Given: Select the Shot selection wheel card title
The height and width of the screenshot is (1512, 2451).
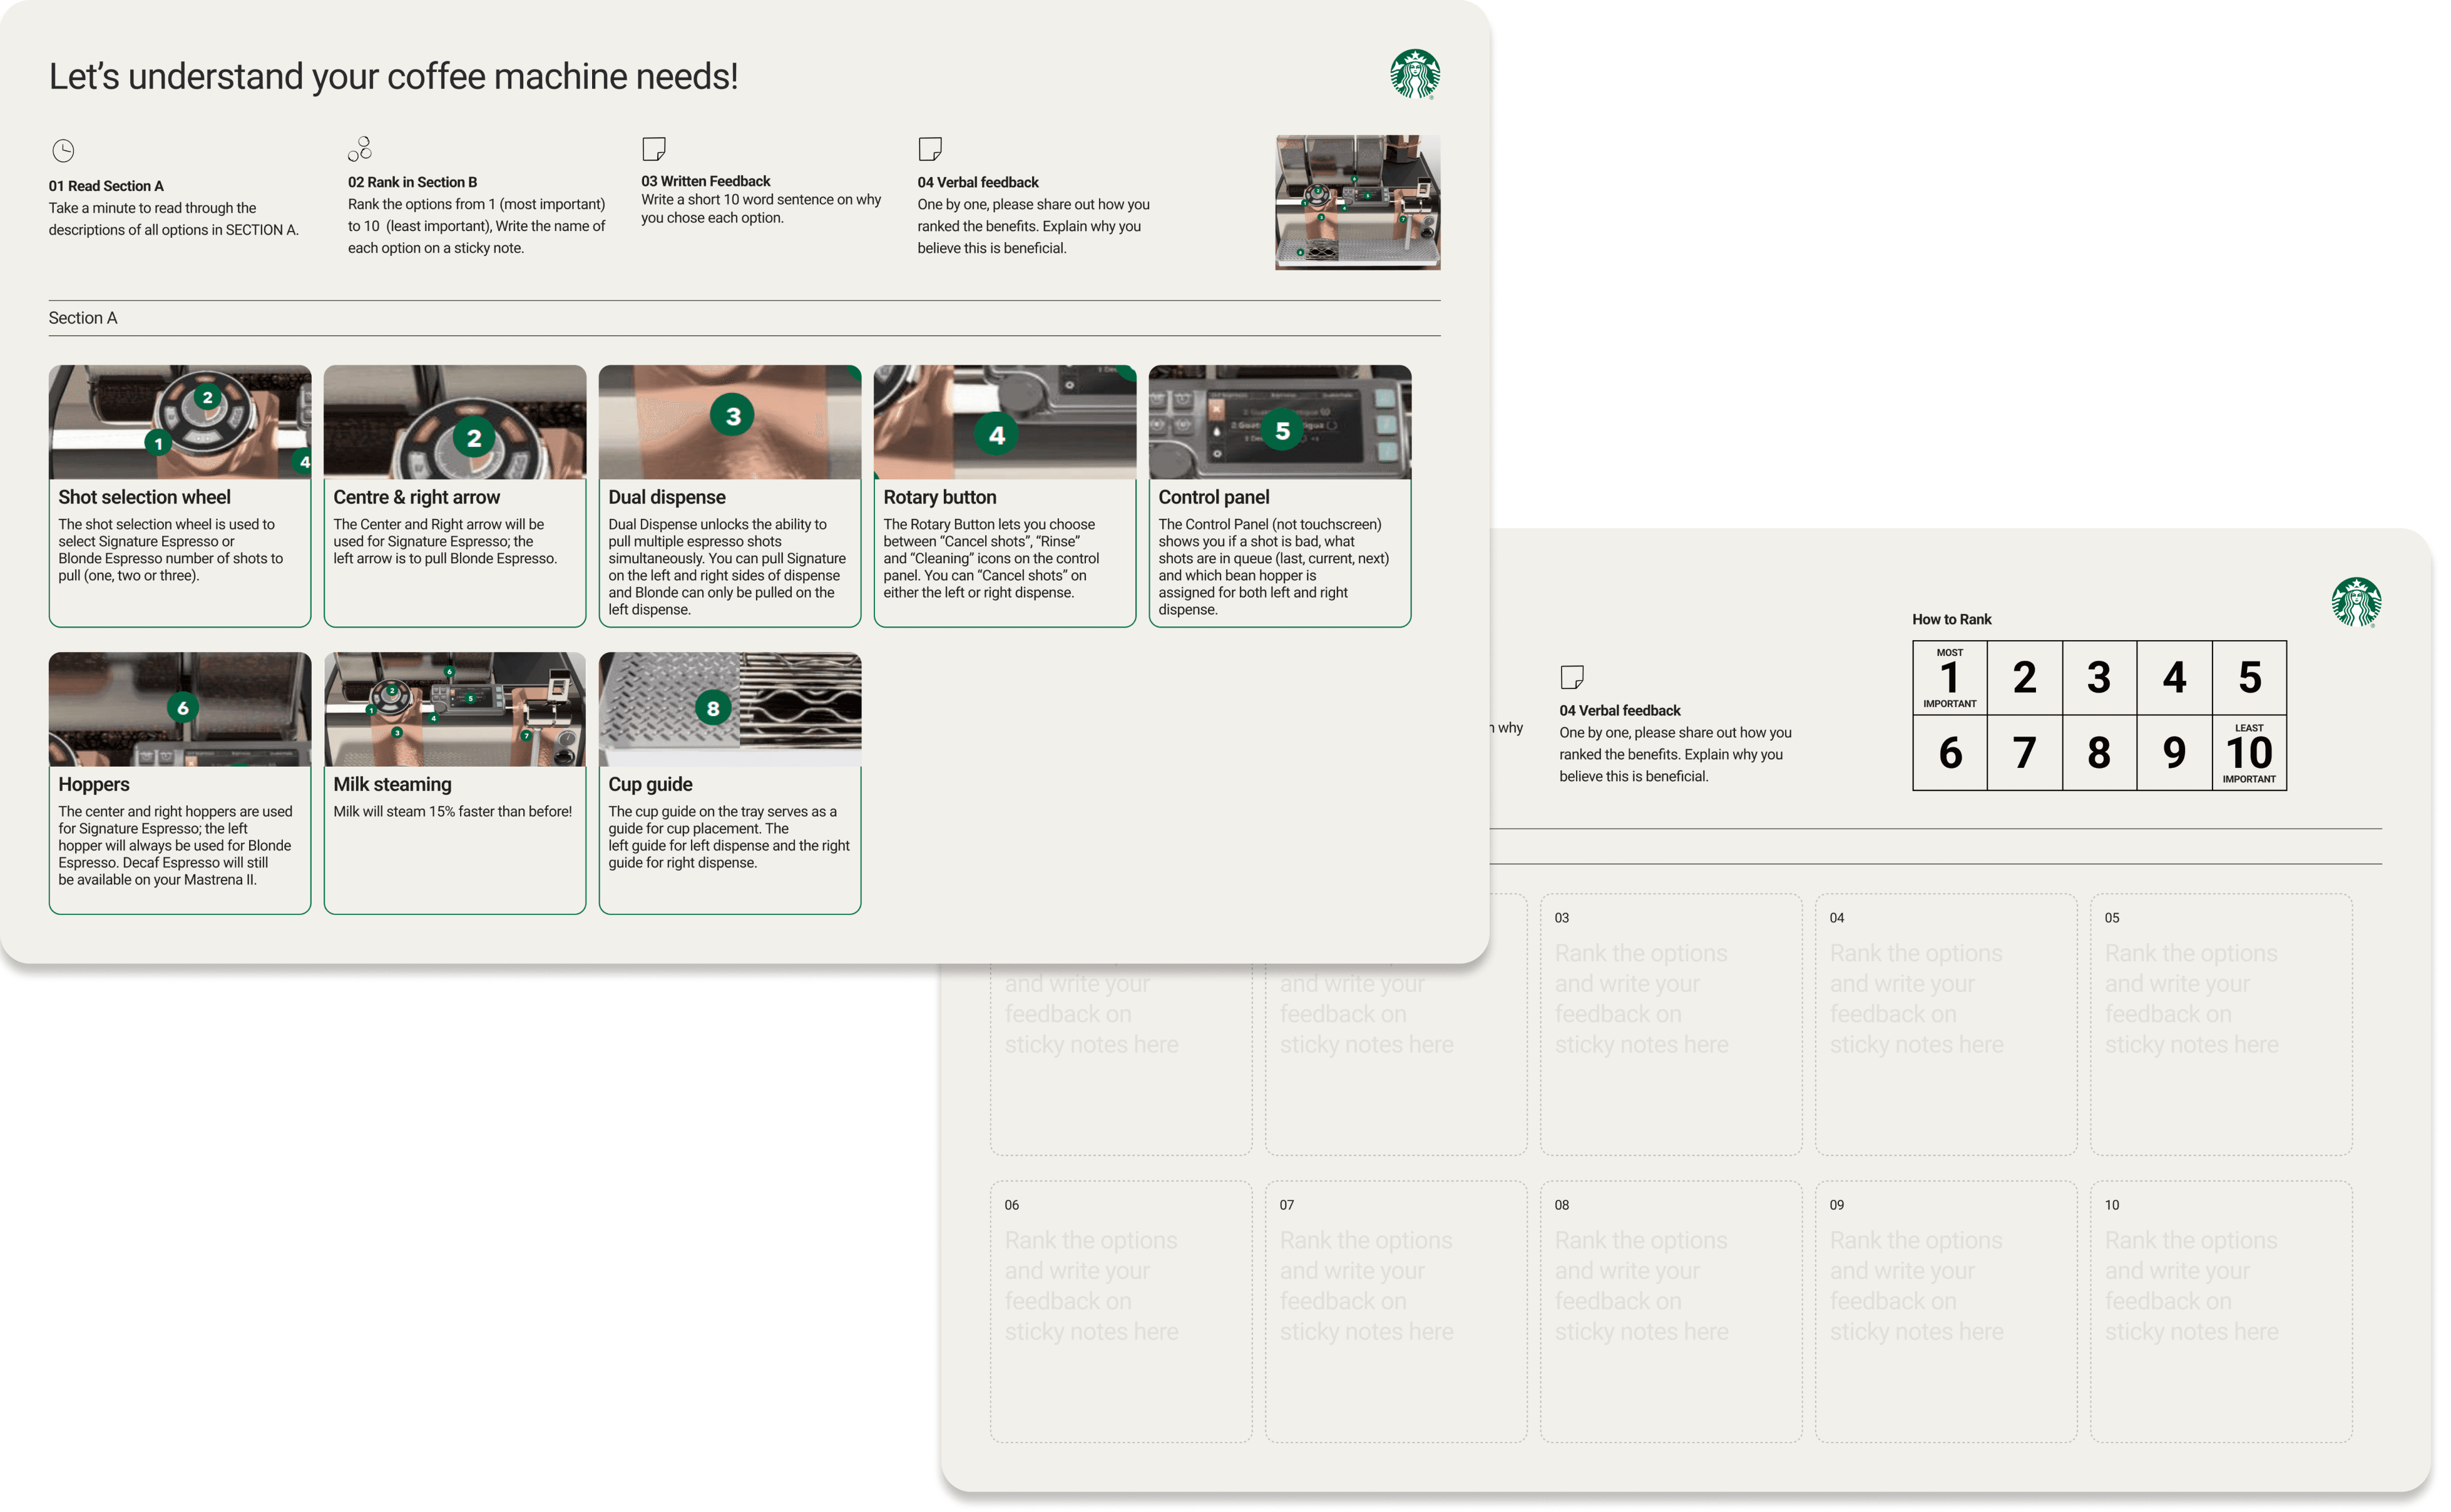Looking at the screenshot, I should click(x=144, y=497).
